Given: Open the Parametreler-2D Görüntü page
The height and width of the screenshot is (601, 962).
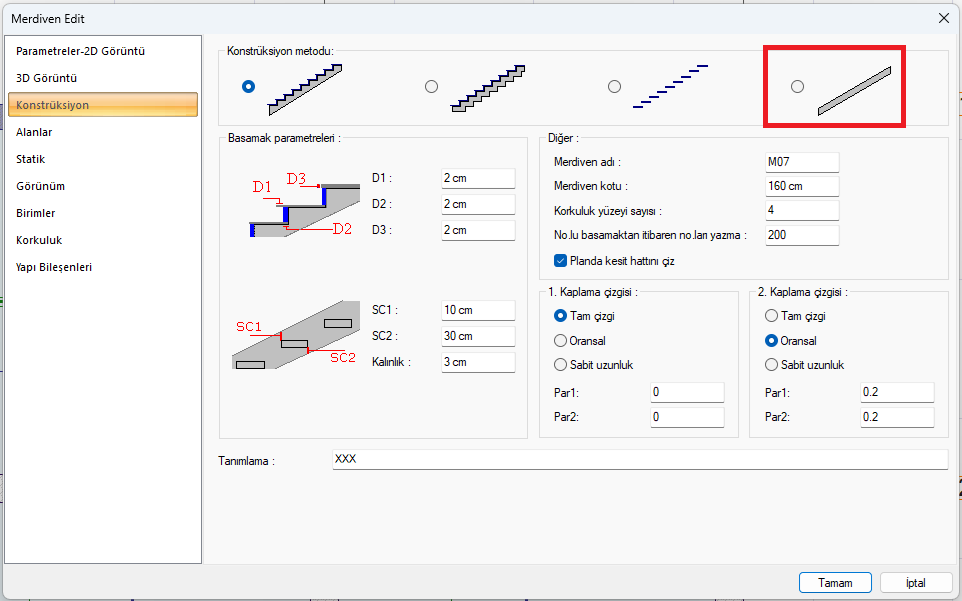Looking at the screenshot, I should click(x=81, y=51).
